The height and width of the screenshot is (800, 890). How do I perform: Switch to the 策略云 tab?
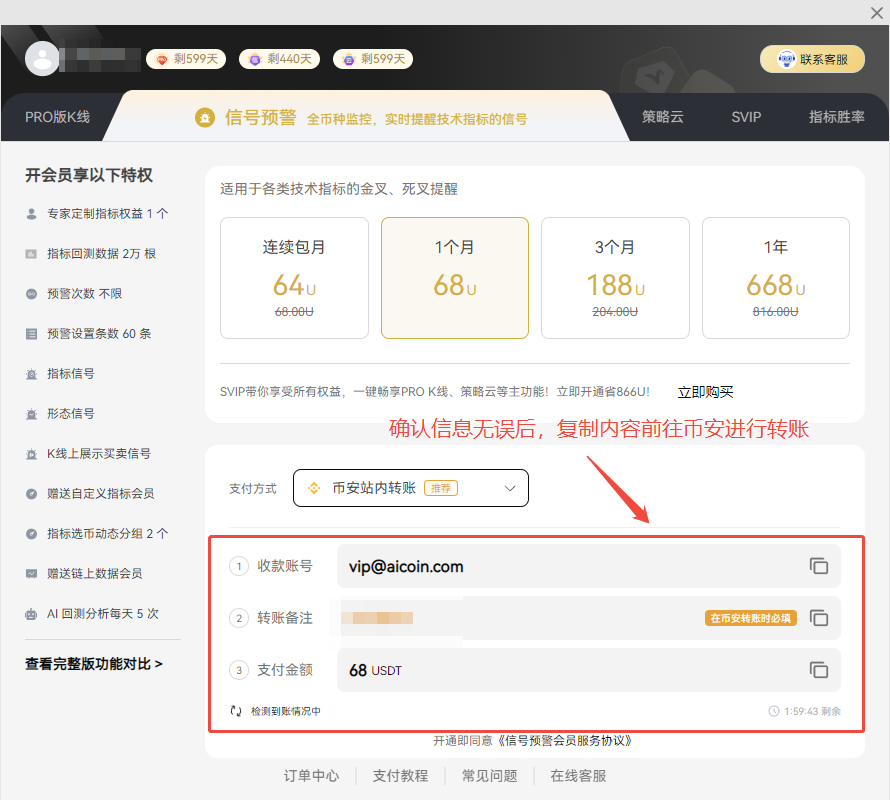coord(663,117)
